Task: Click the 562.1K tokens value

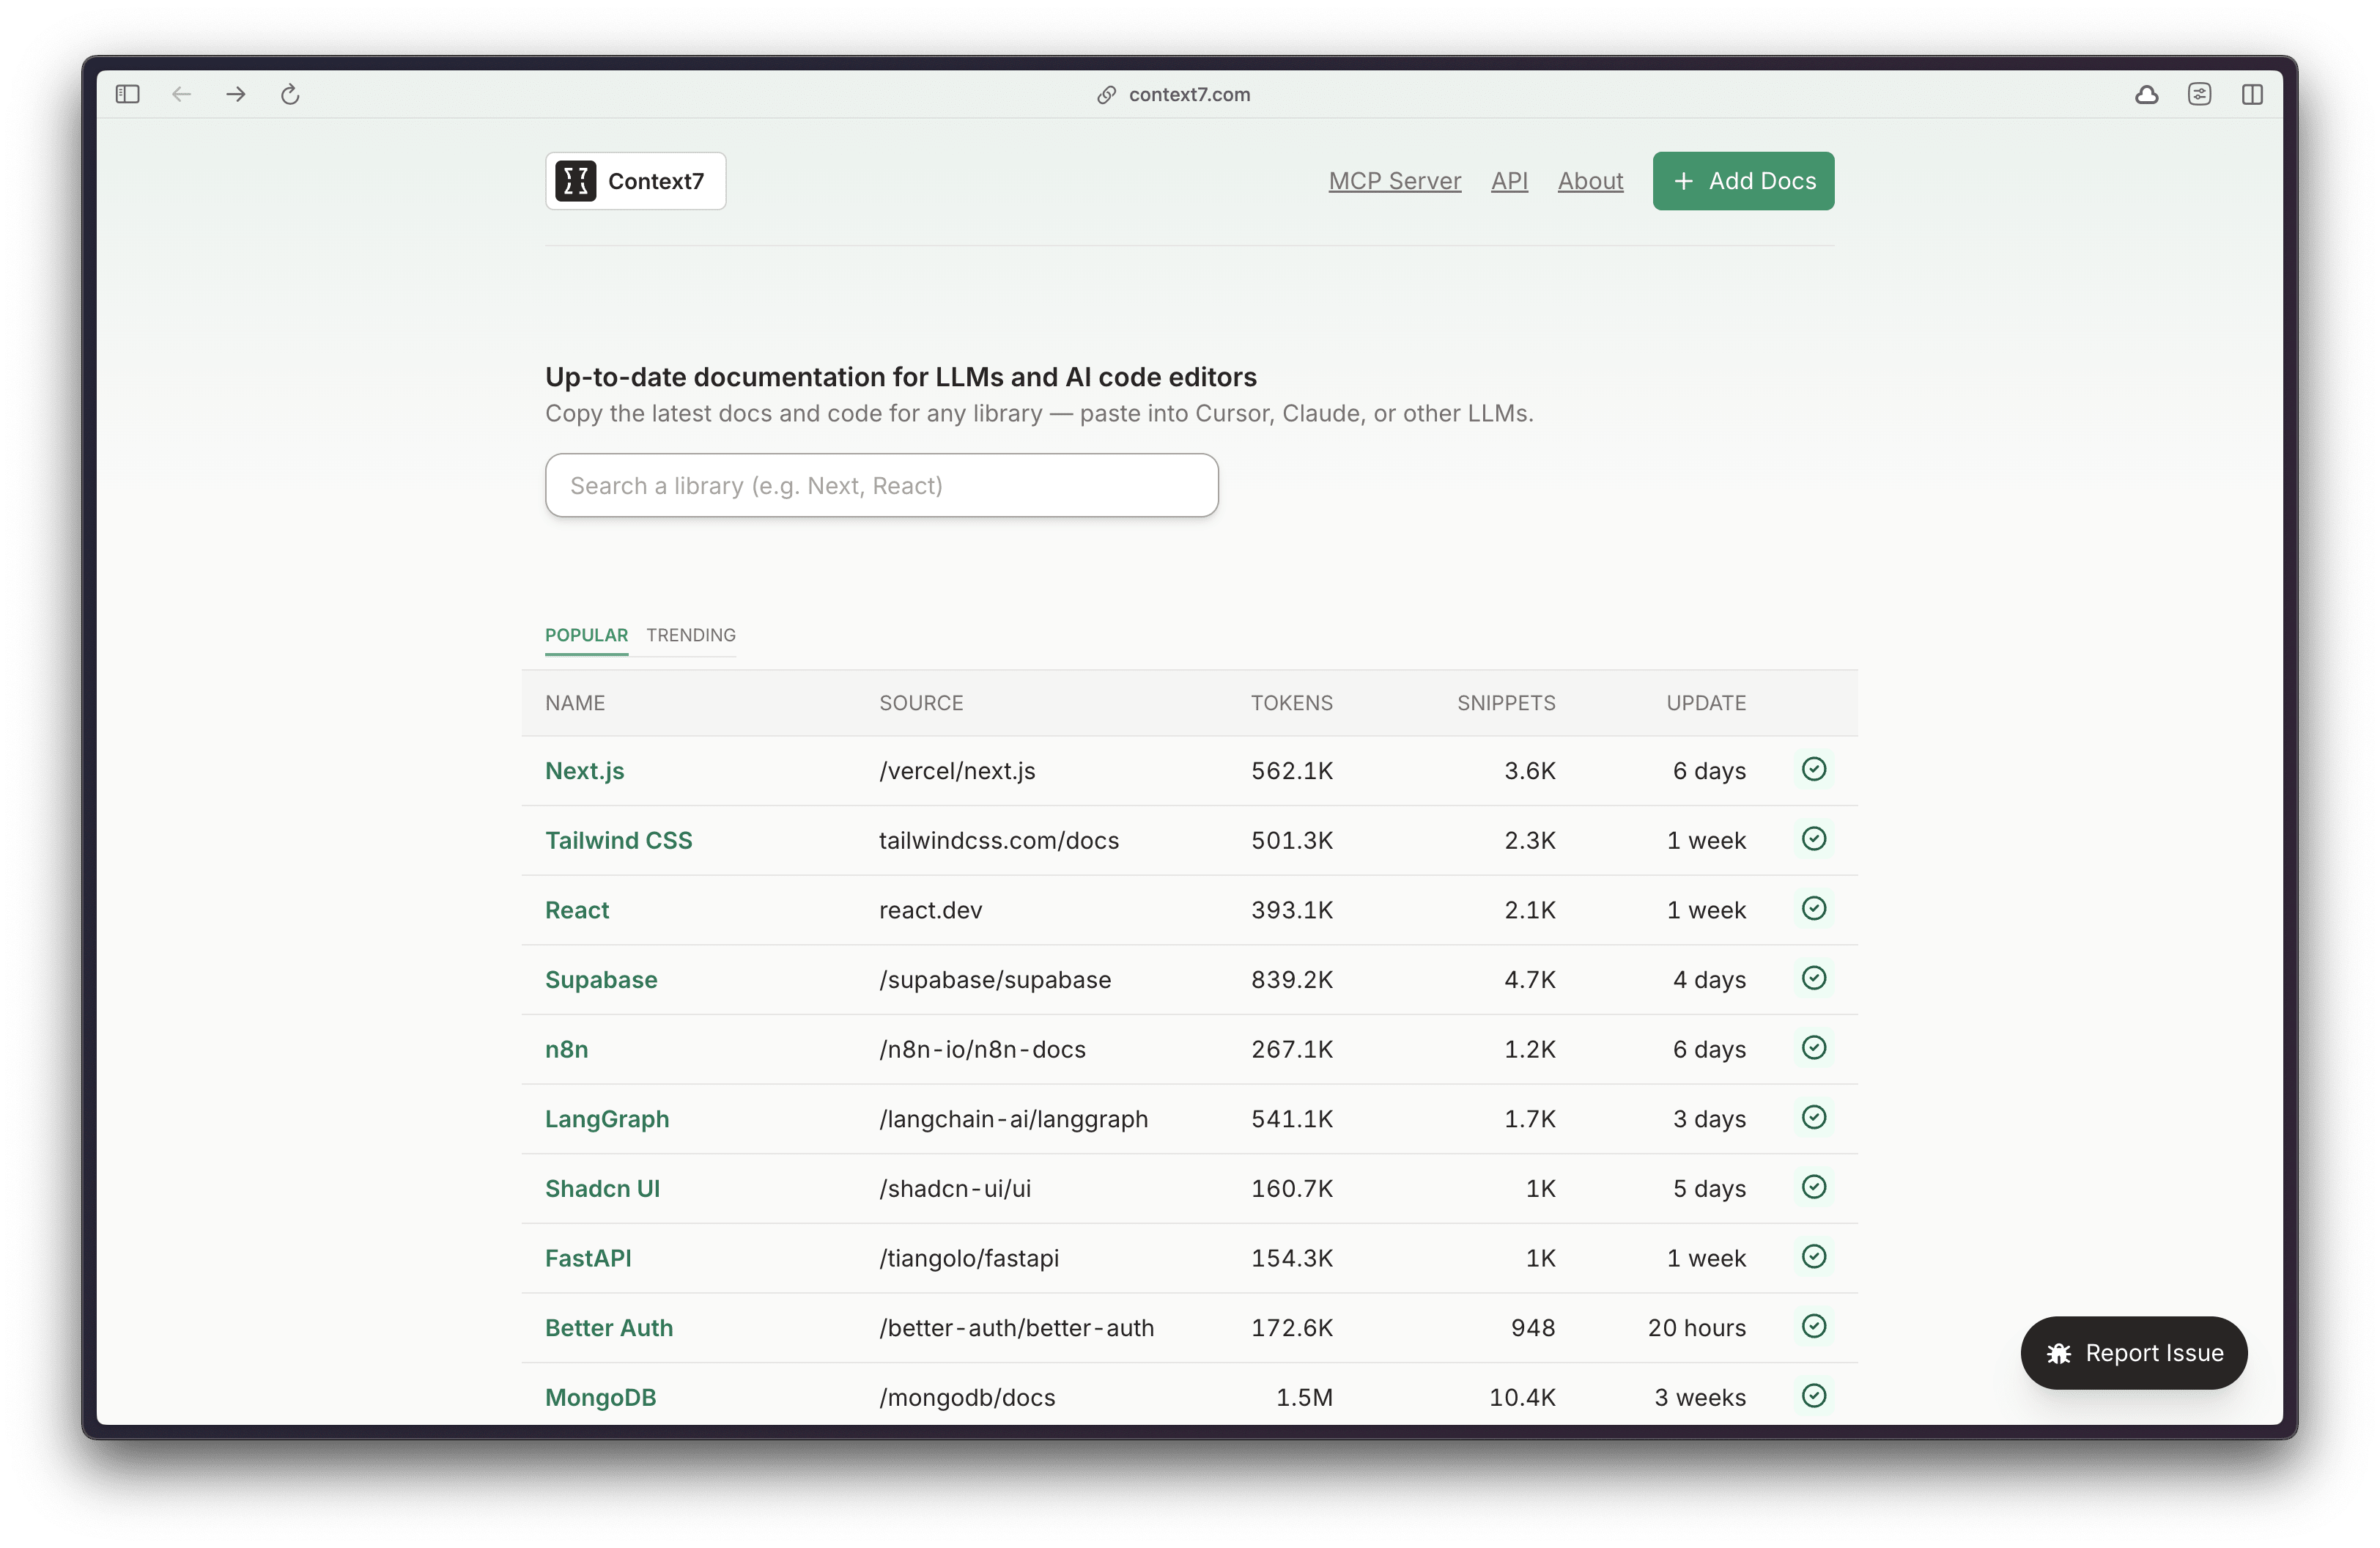Action: point(1291,771)
